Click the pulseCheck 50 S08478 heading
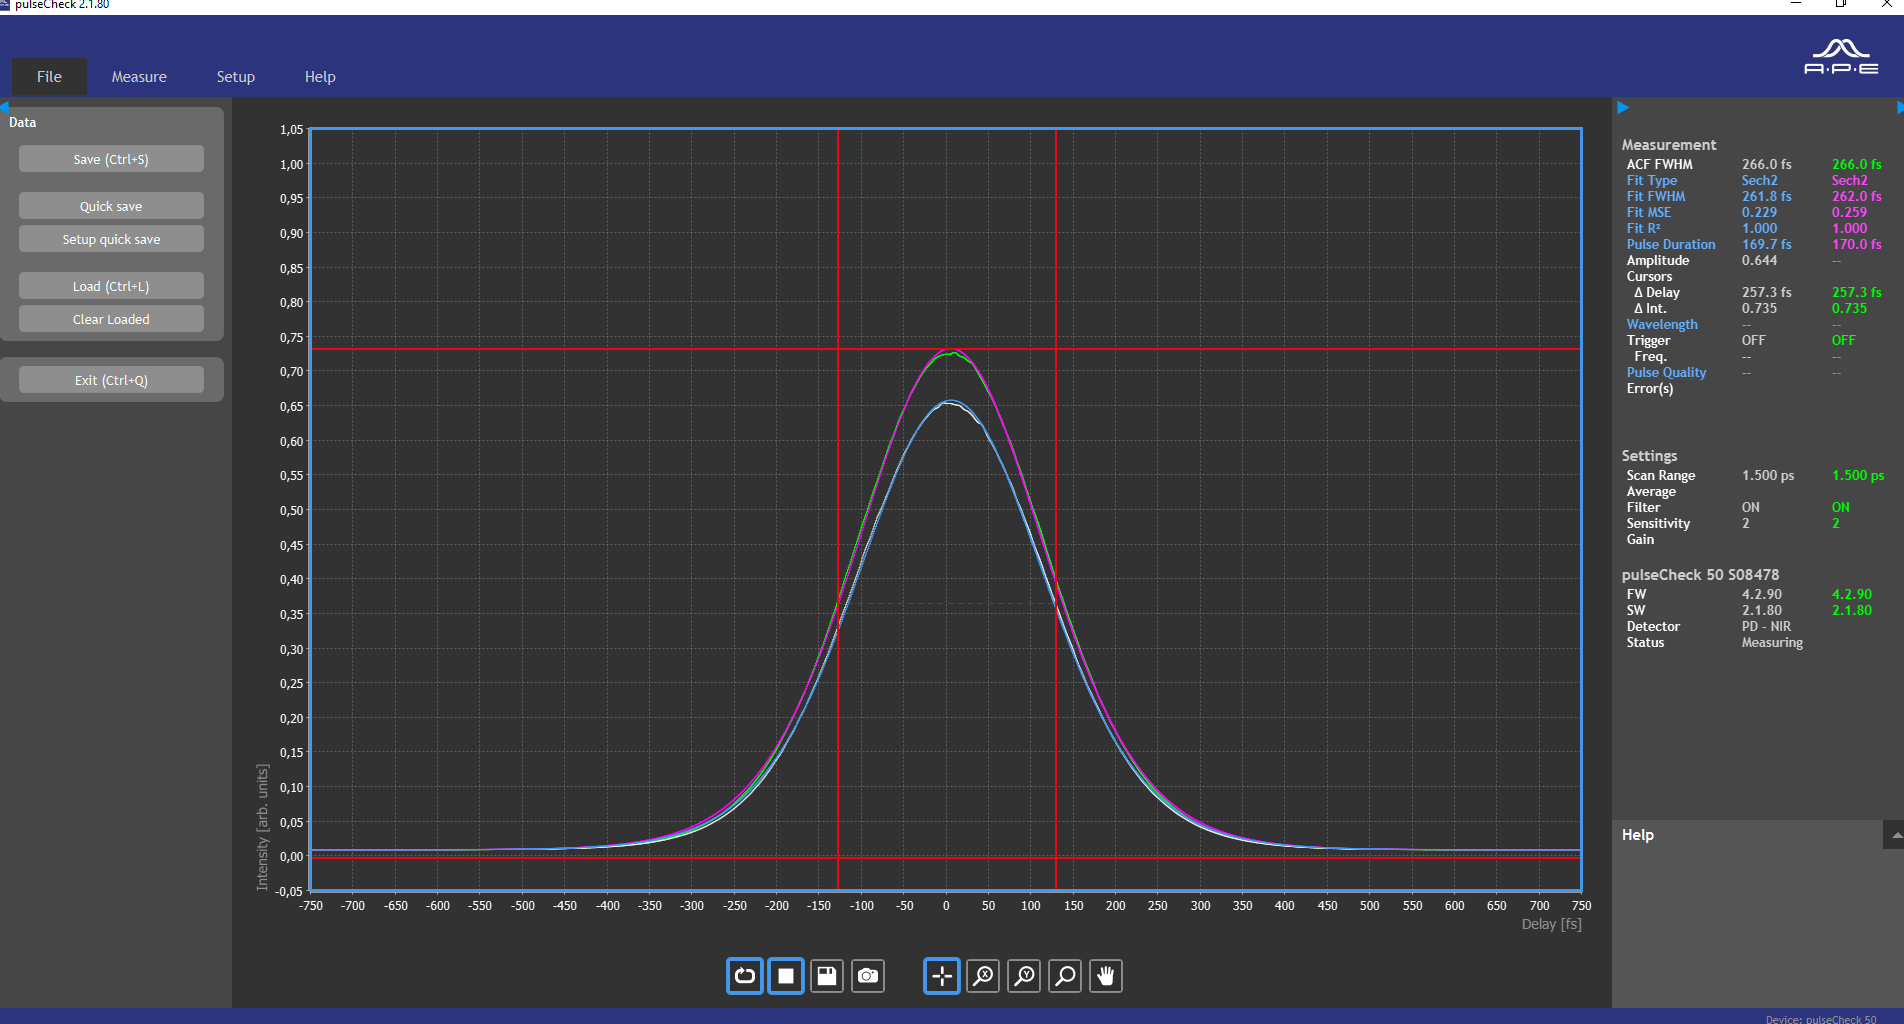1904x1024 pixels. click(x=1700, y=574)
